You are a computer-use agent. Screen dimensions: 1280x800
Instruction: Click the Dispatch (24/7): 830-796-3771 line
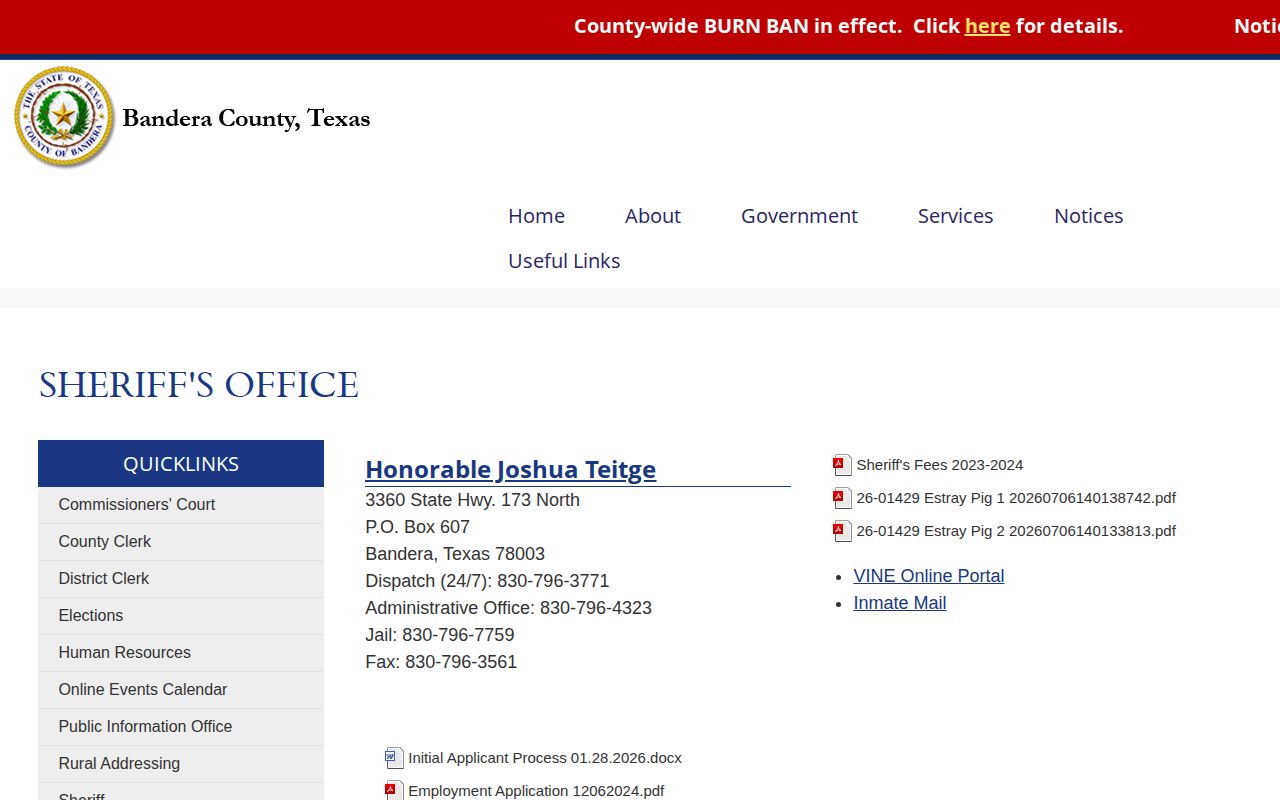pyautogui.click(x=487, y=581)
